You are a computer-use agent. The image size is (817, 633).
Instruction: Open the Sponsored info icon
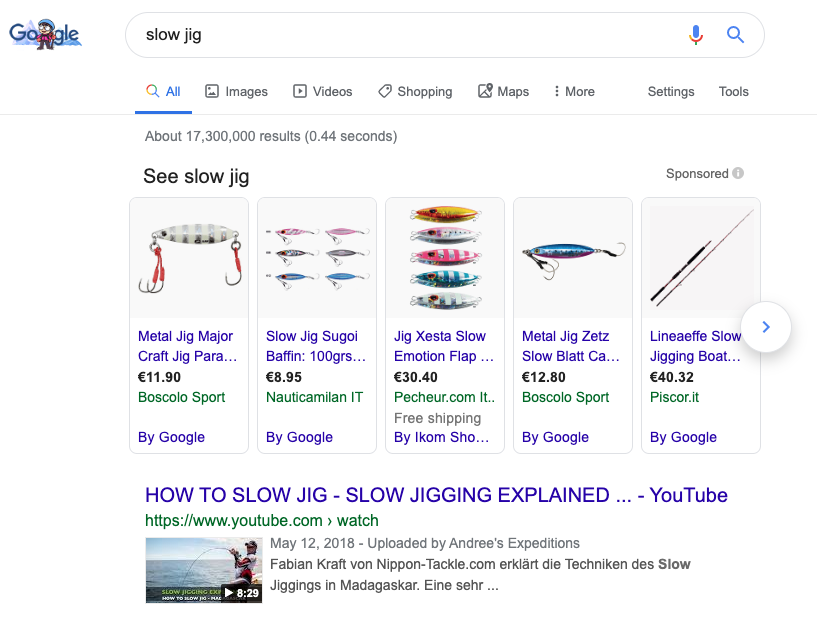(738, 173)
